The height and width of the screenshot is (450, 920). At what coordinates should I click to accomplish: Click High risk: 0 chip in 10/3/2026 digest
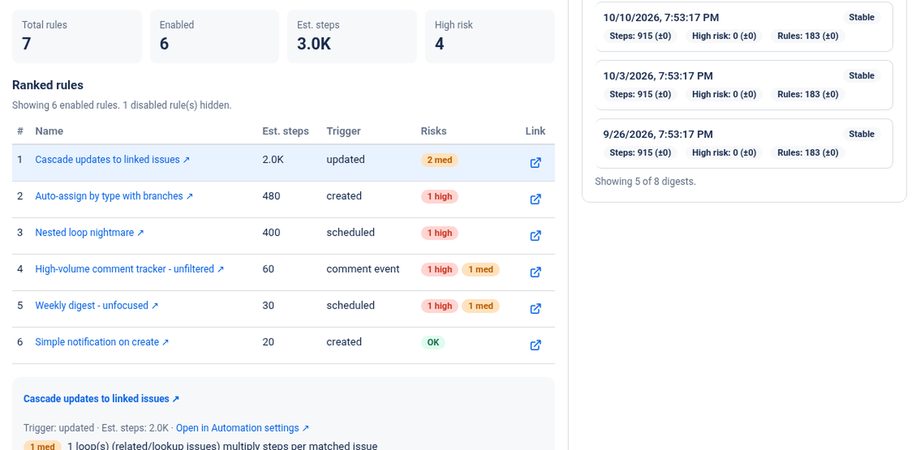point(724,94)
